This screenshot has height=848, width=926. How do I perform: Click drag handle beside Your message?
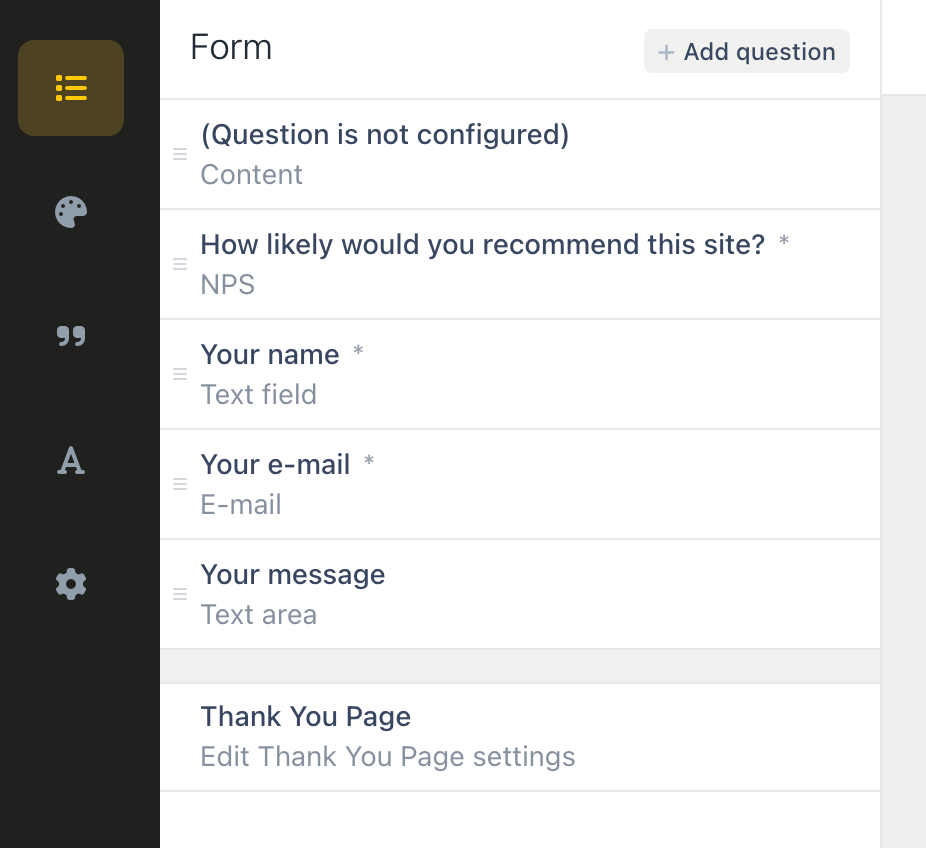(x=180, y=594)
